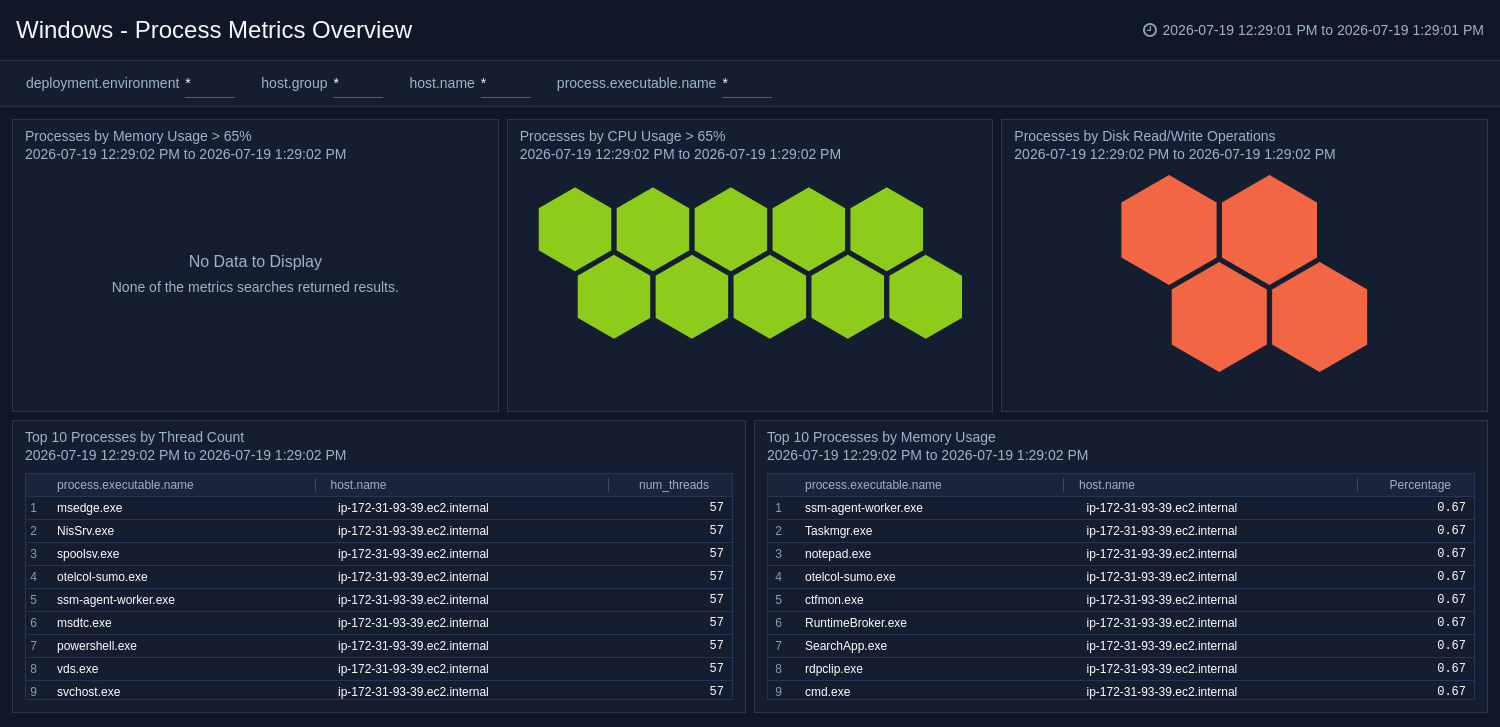Screen dimensions: 1500x727
Task: Sort thread table by num_threads column
Action: 673,485
